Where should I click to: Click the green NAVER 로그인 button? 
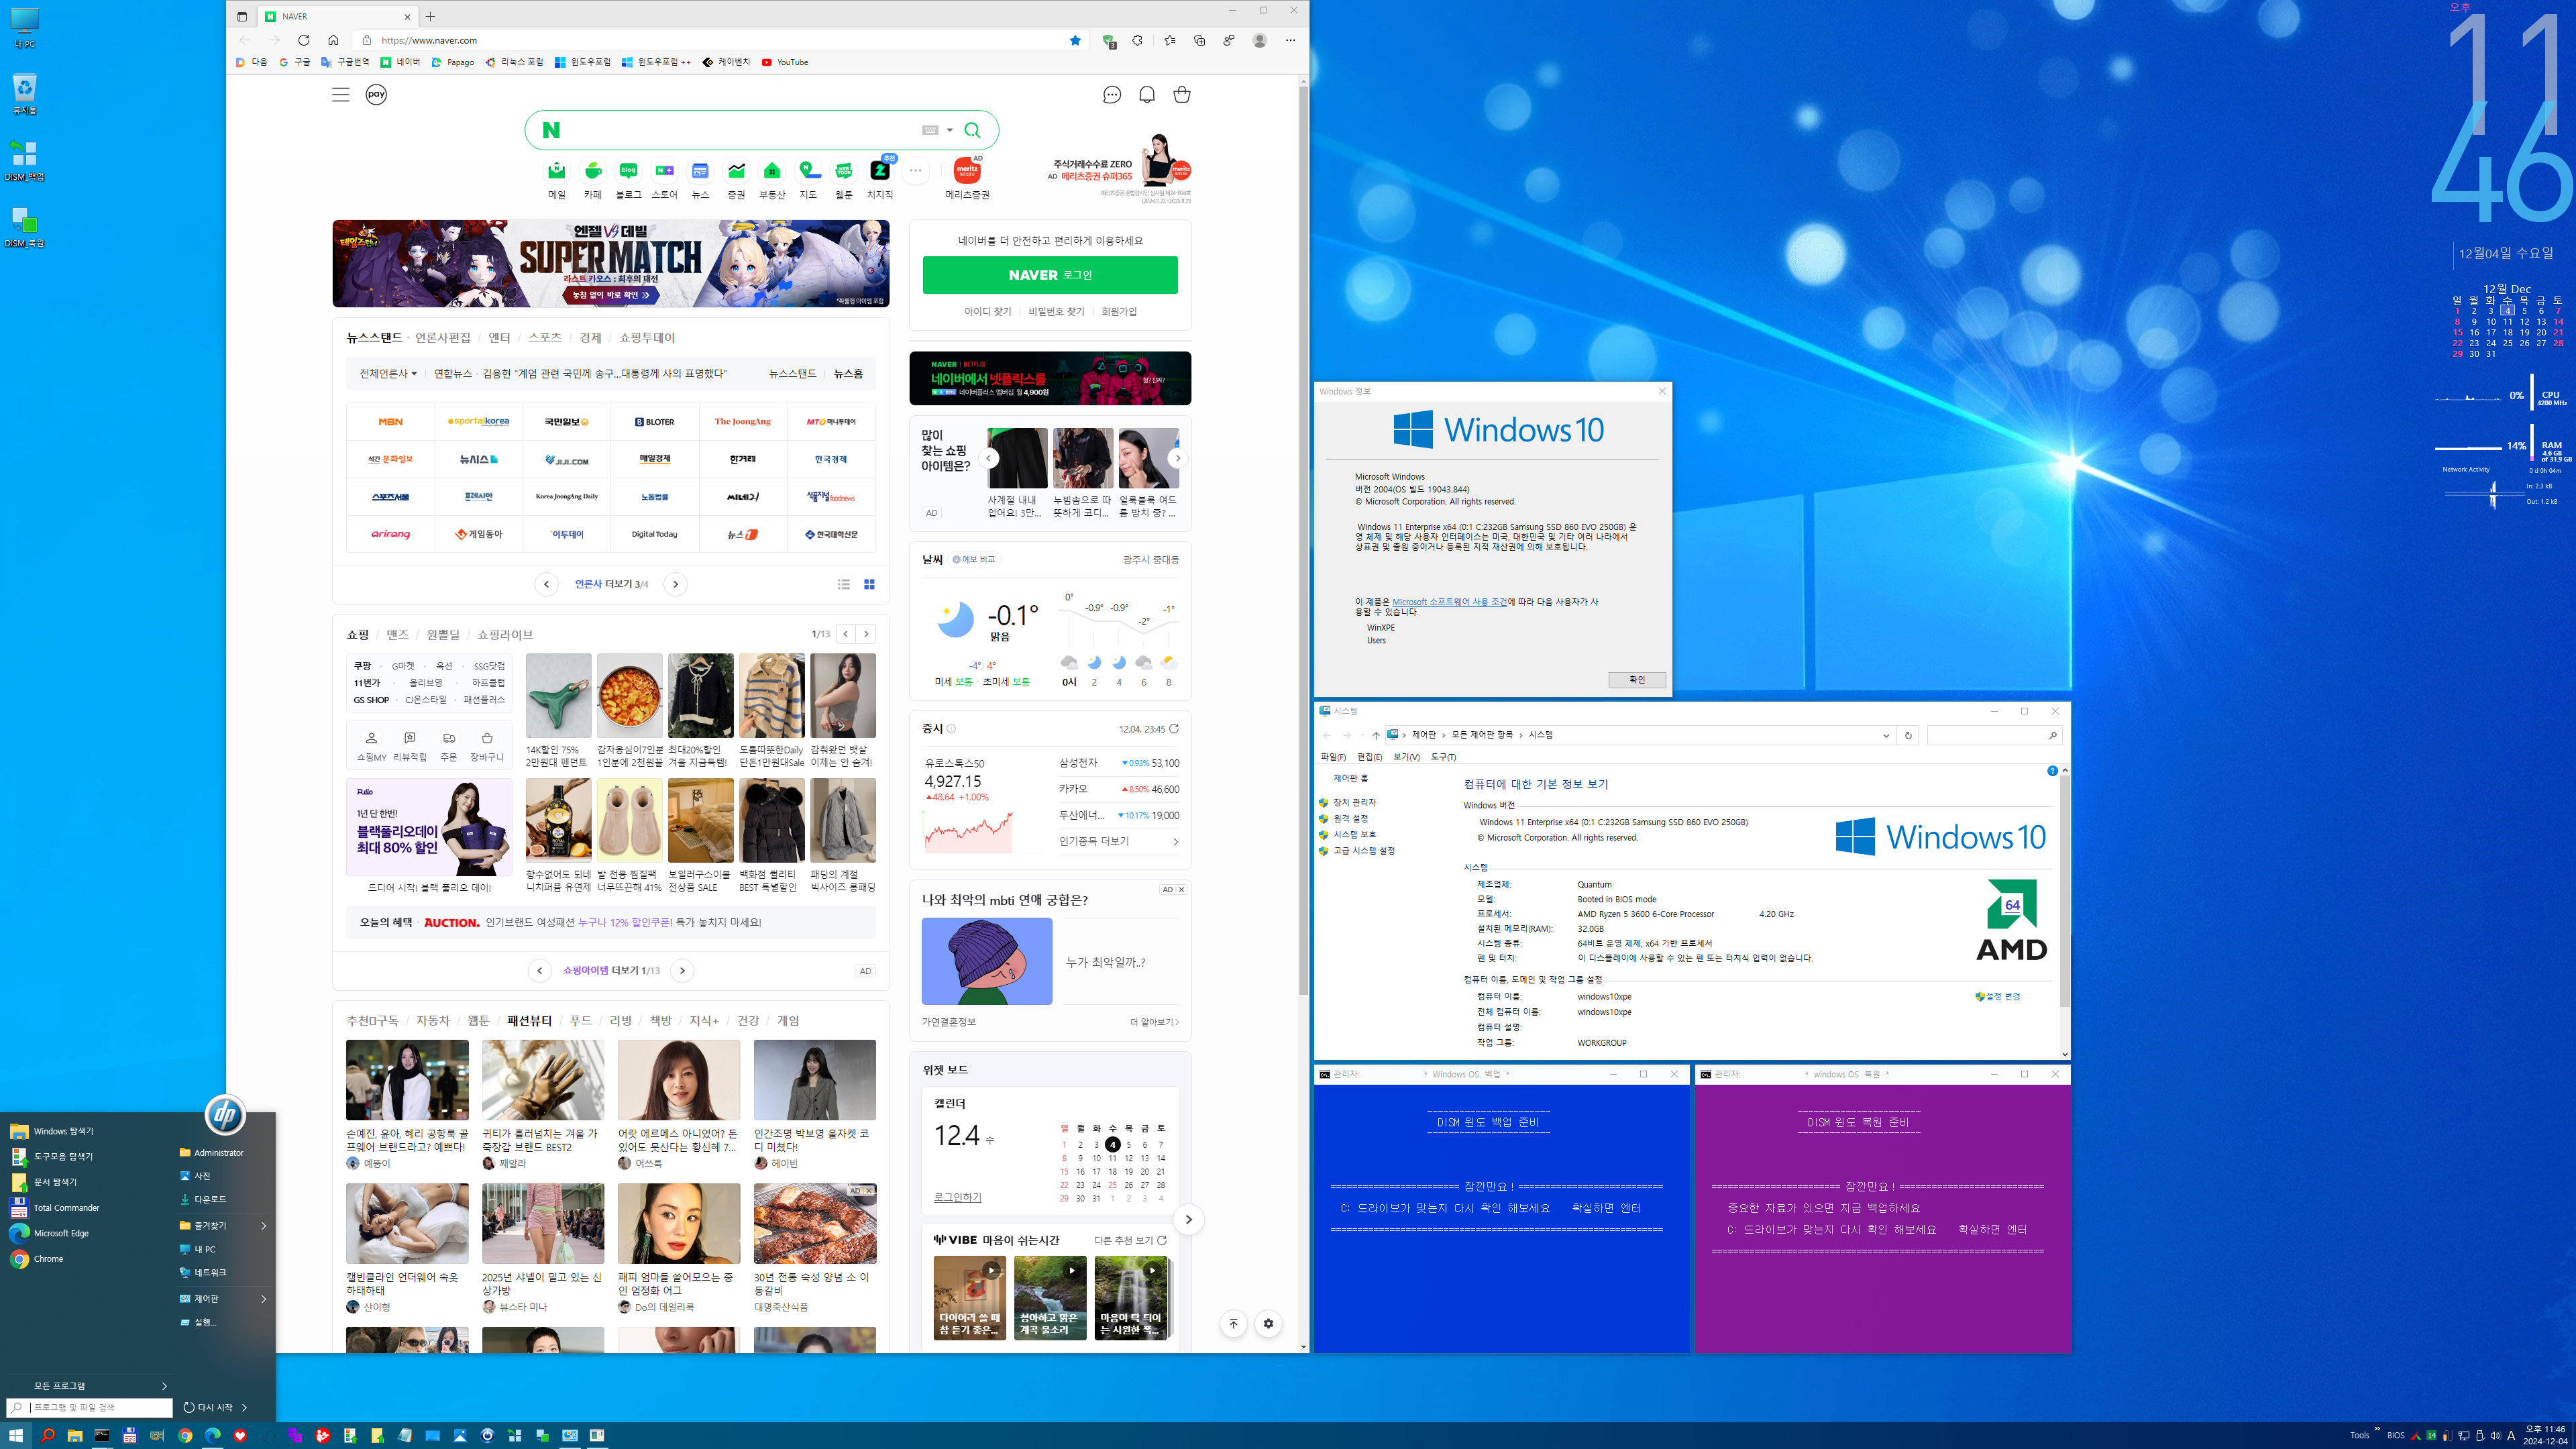[1050, 275]
